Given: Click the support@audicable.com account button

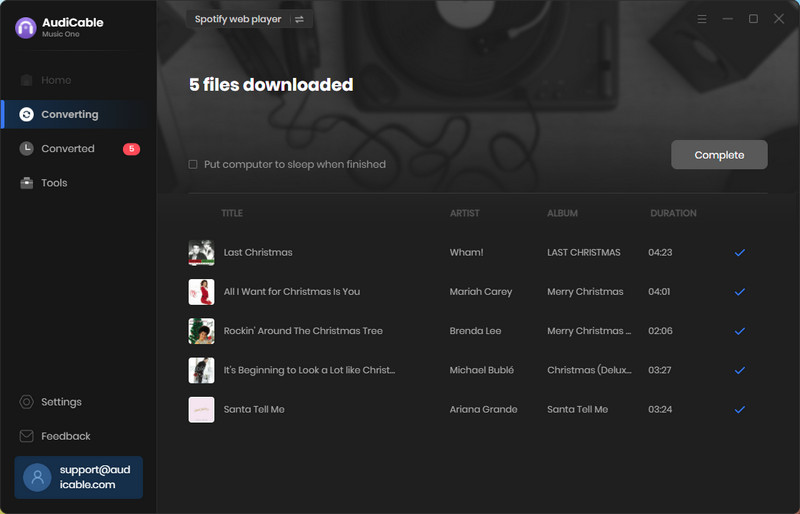Looking at the screenshot, I should click(x=79, y=477).
